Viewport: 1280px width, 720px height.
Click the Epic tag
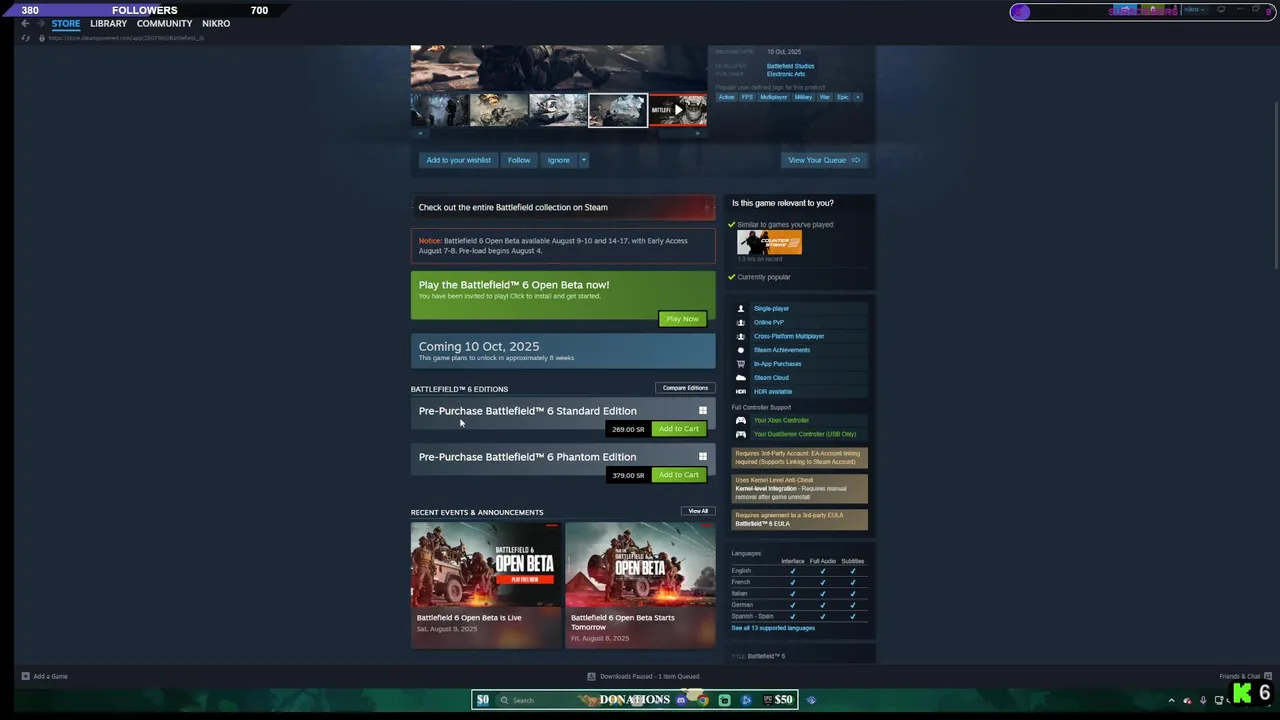(x=843, y=97)
